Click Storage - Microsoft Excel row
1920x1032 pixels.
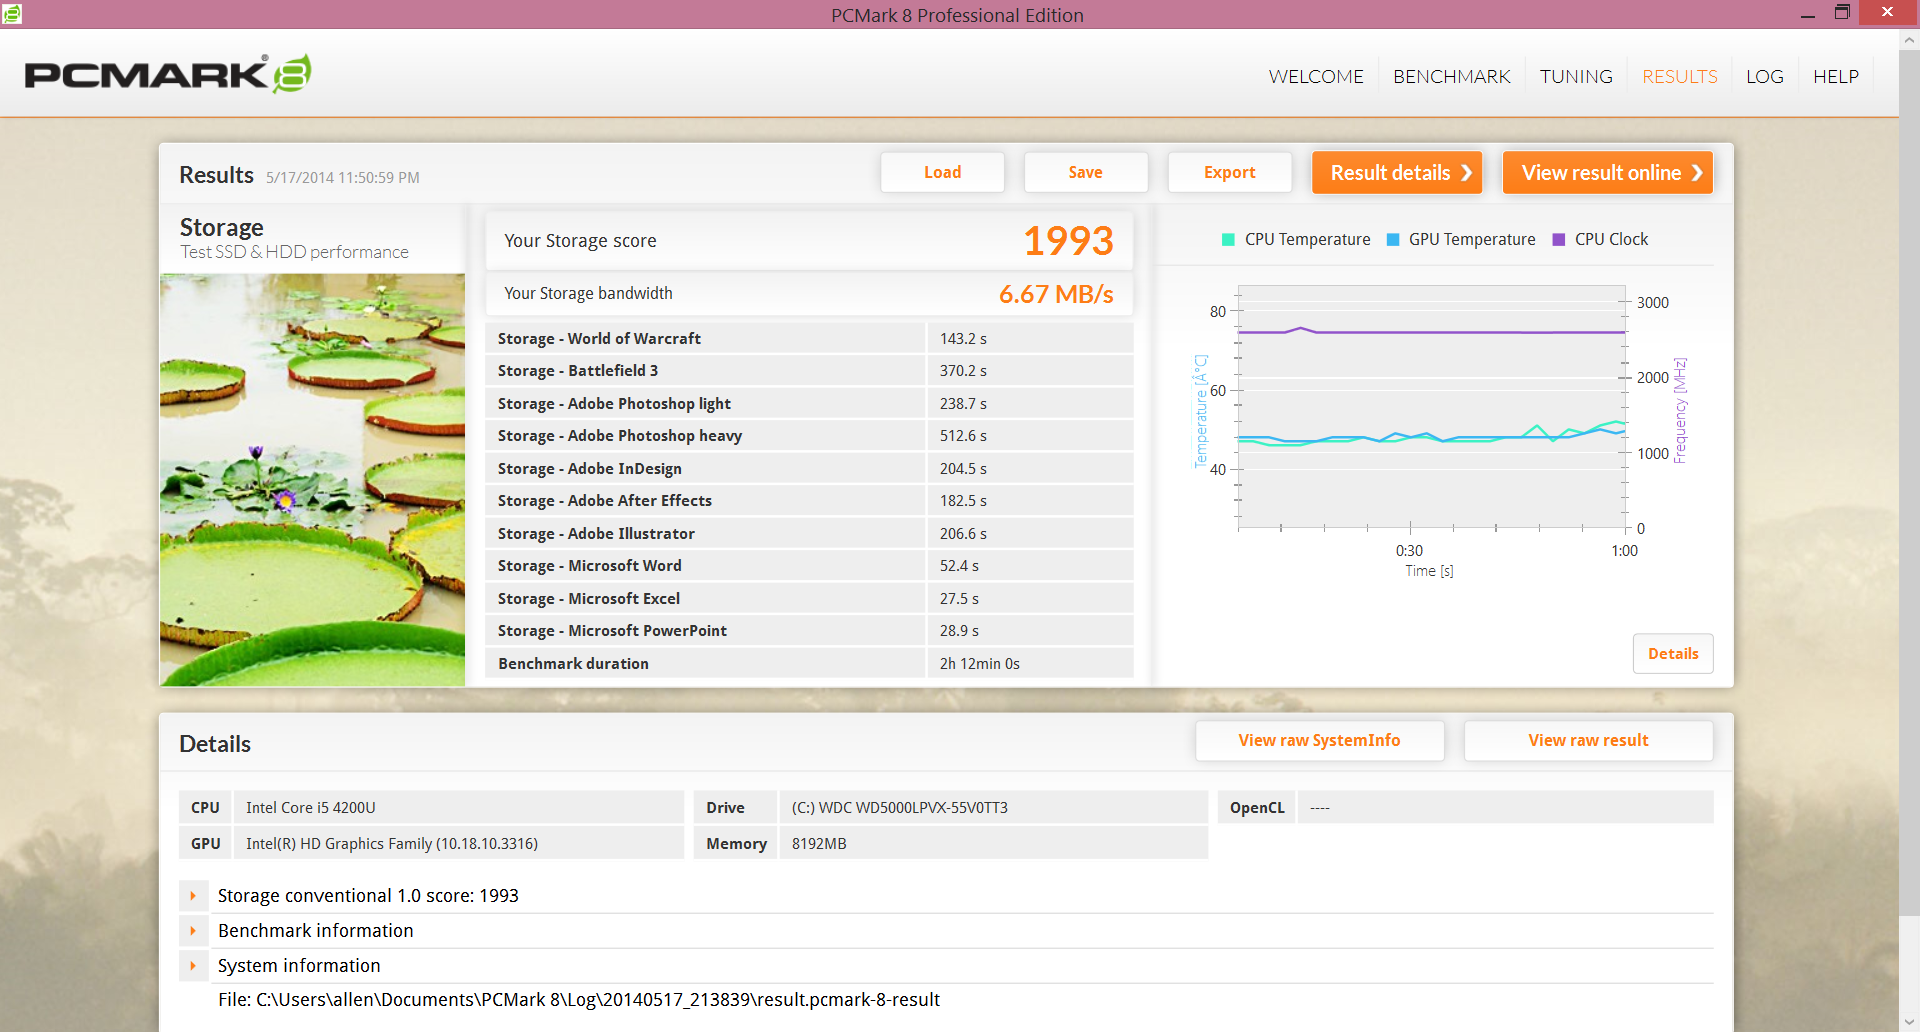[x=809, y=598]
